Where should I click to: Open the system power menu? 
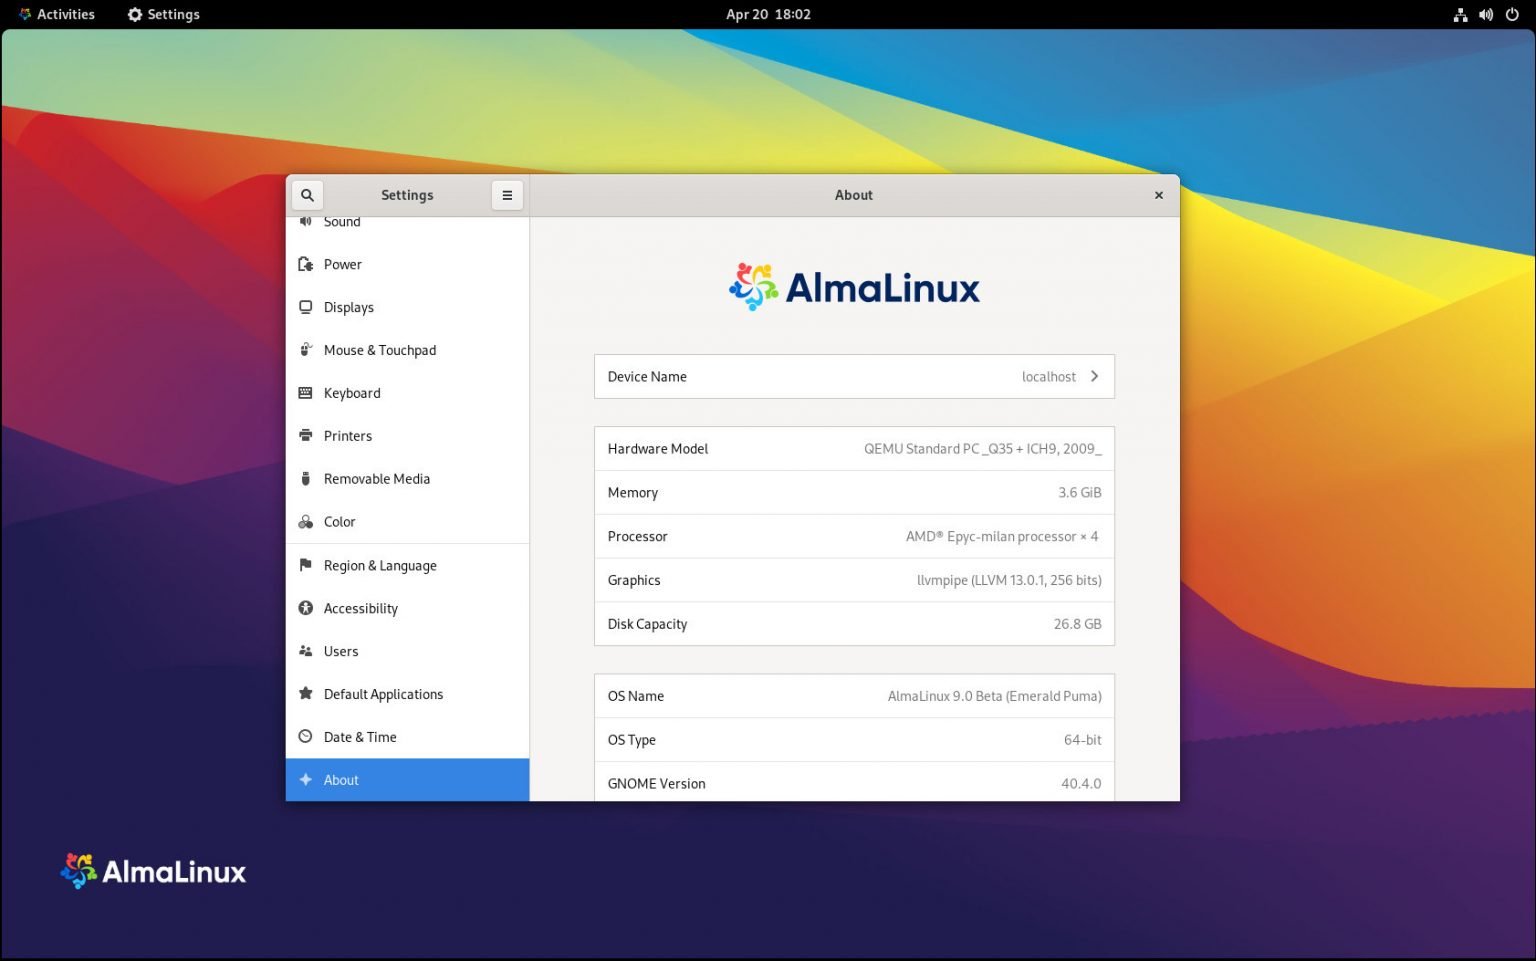[x=1513, y=14]
